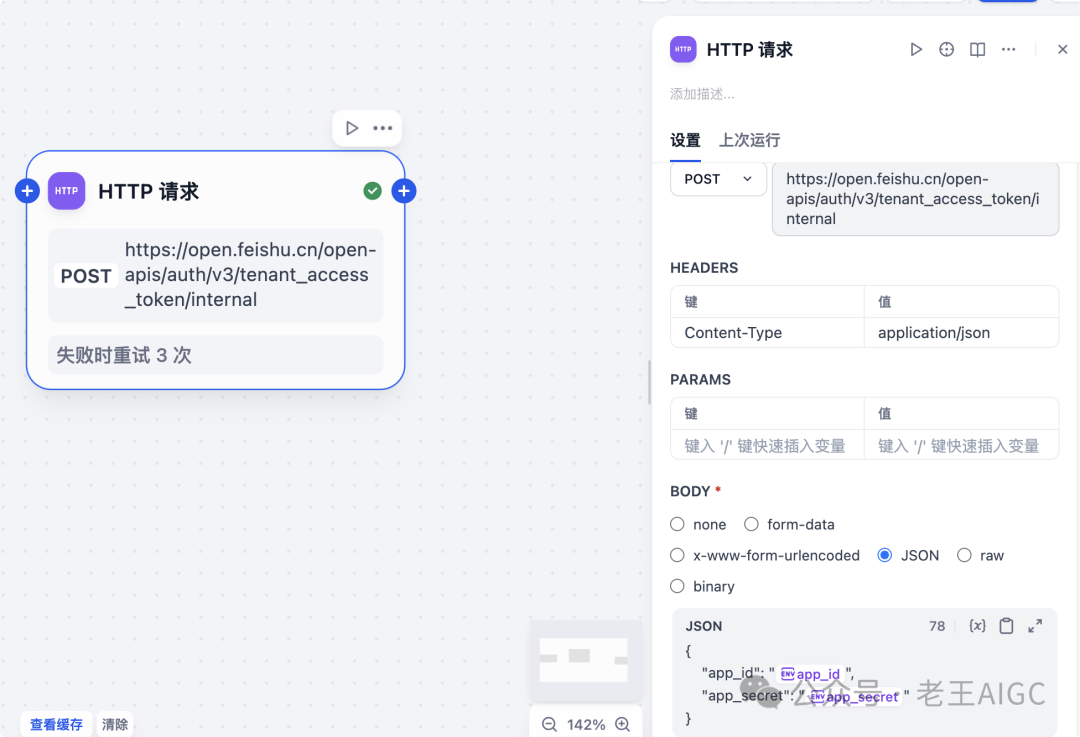The width and height of the screenshot is (1080, 737).
Task: Click the 78 character count in JSON editor
Action: (937, 626)
